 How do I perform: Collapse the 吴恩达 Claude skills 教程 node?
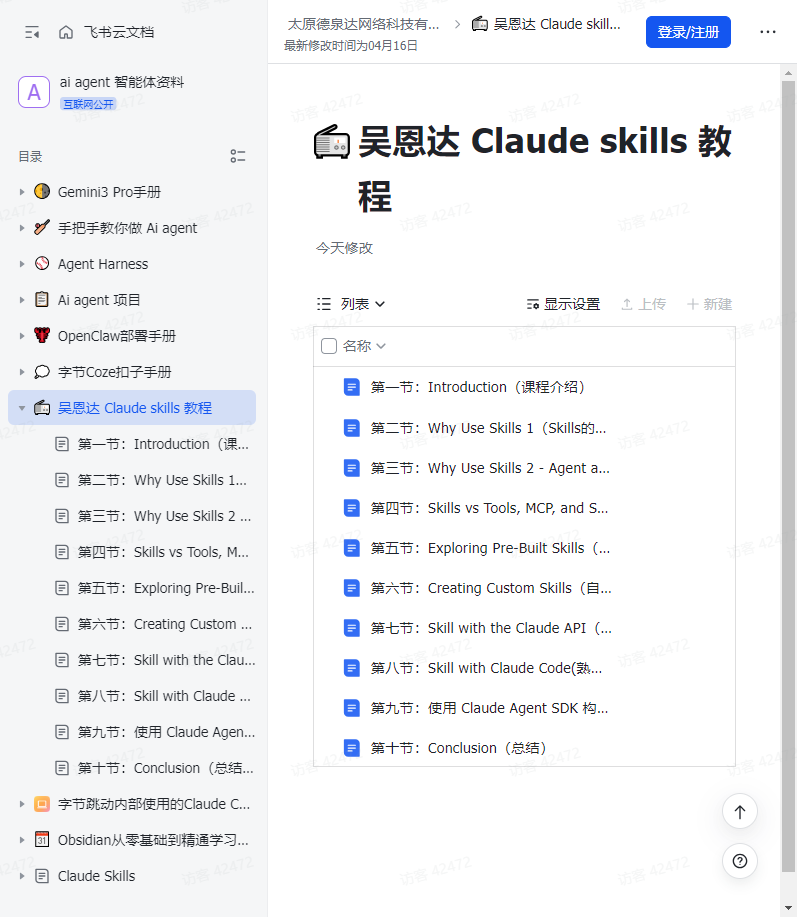(x=22, y=408)
